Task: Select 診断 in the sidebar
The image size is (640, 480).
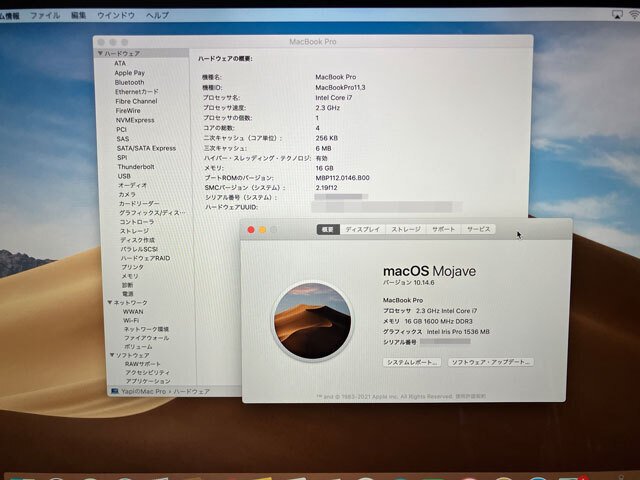Action: pos(127,285)
